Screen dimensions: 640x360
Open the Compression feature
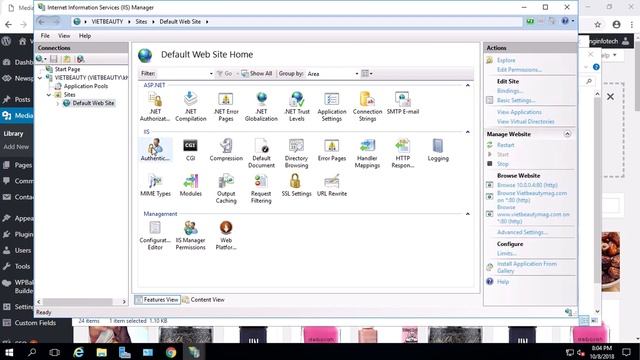coord(226,150)
